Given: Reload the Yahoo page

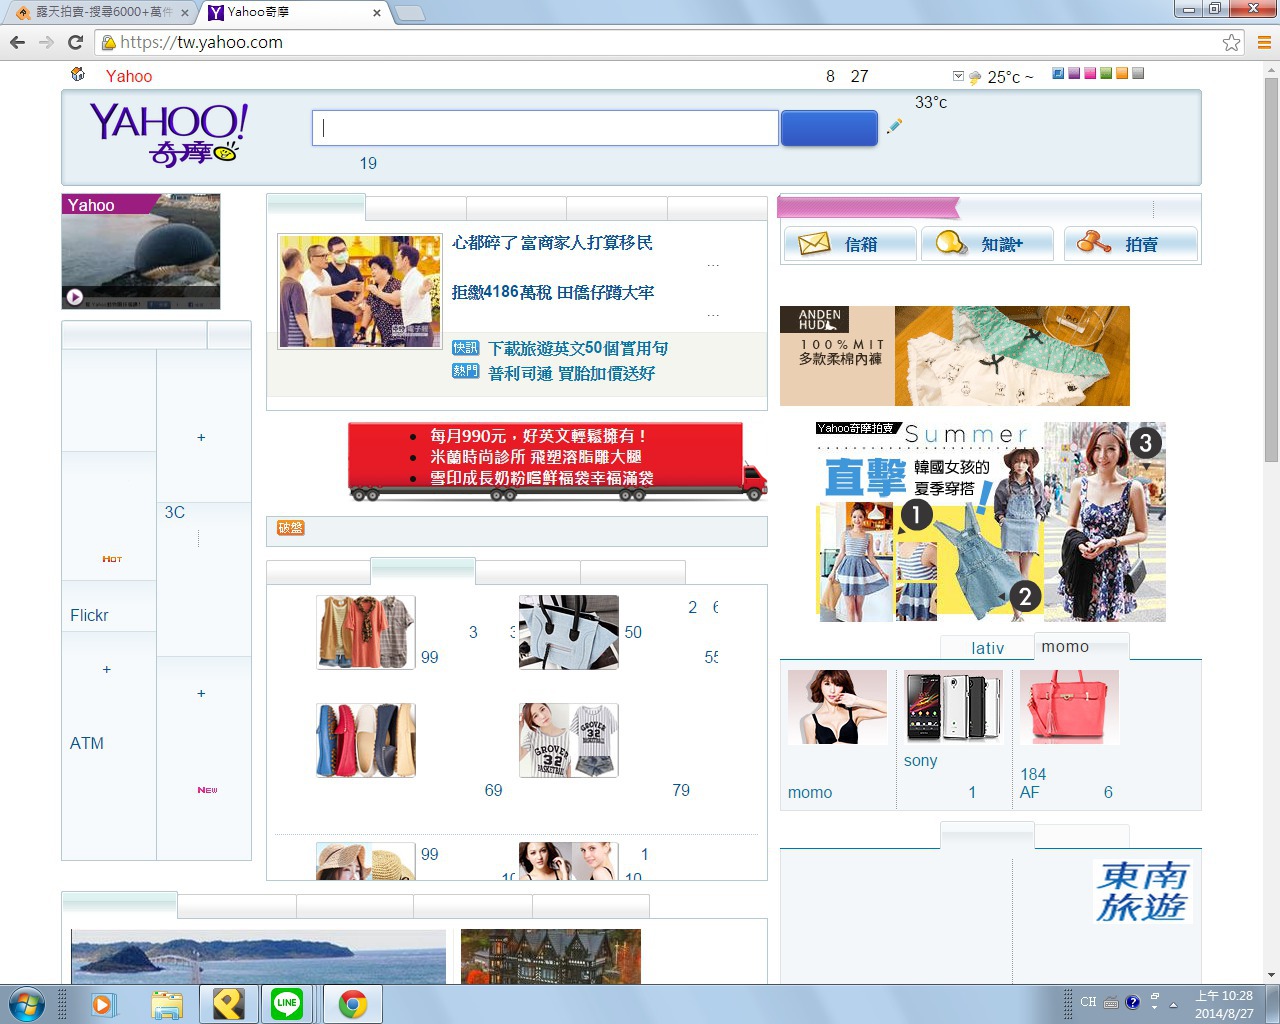Looking at the screenshot, I should pyautogui.click(x=75, y=42).
